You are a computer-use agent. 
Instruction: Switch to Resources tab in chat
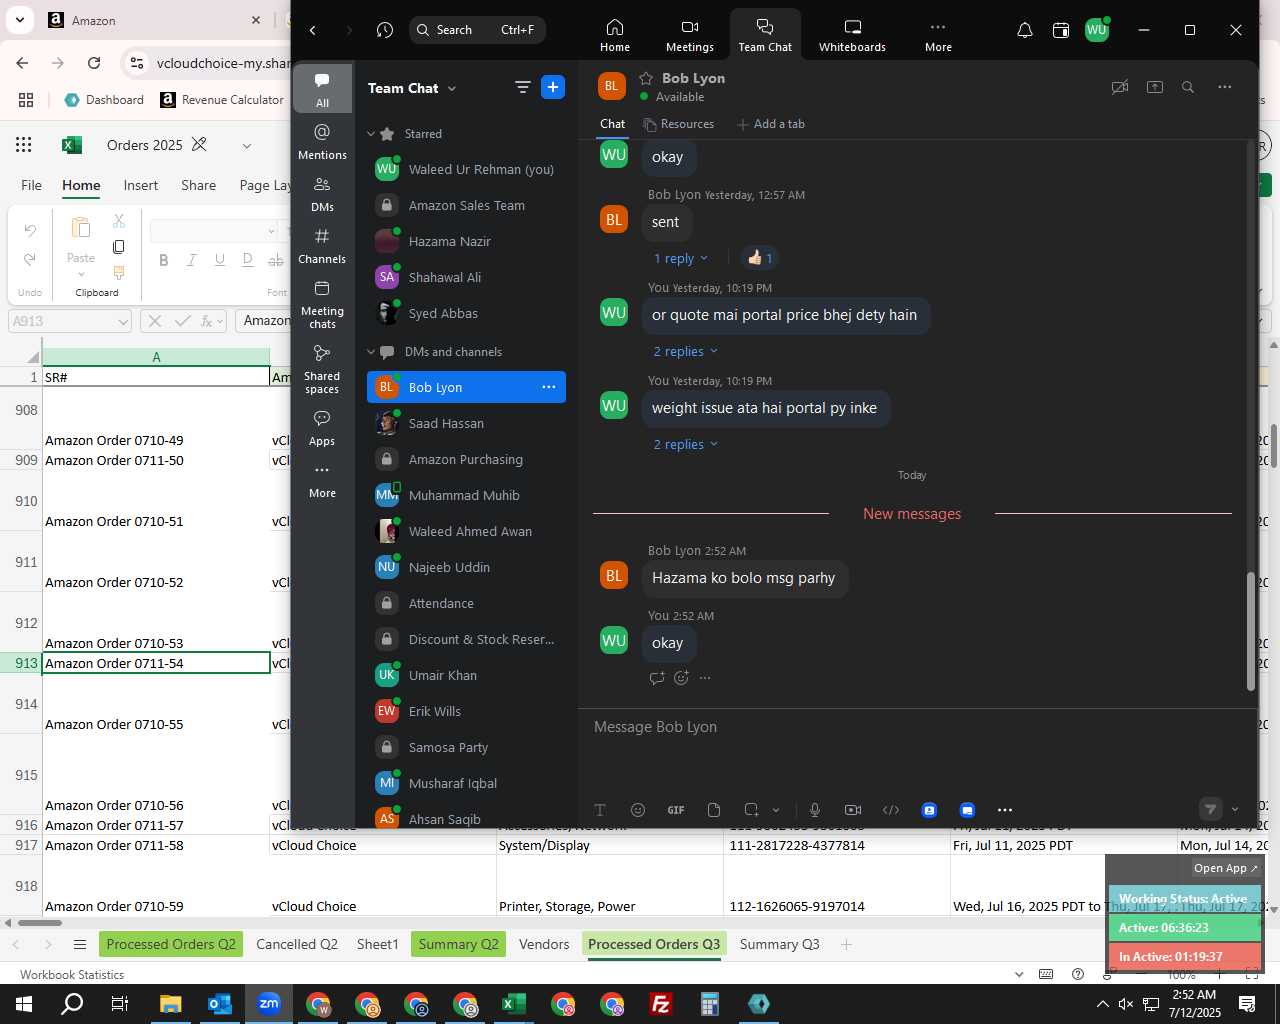tap(679, 124)
